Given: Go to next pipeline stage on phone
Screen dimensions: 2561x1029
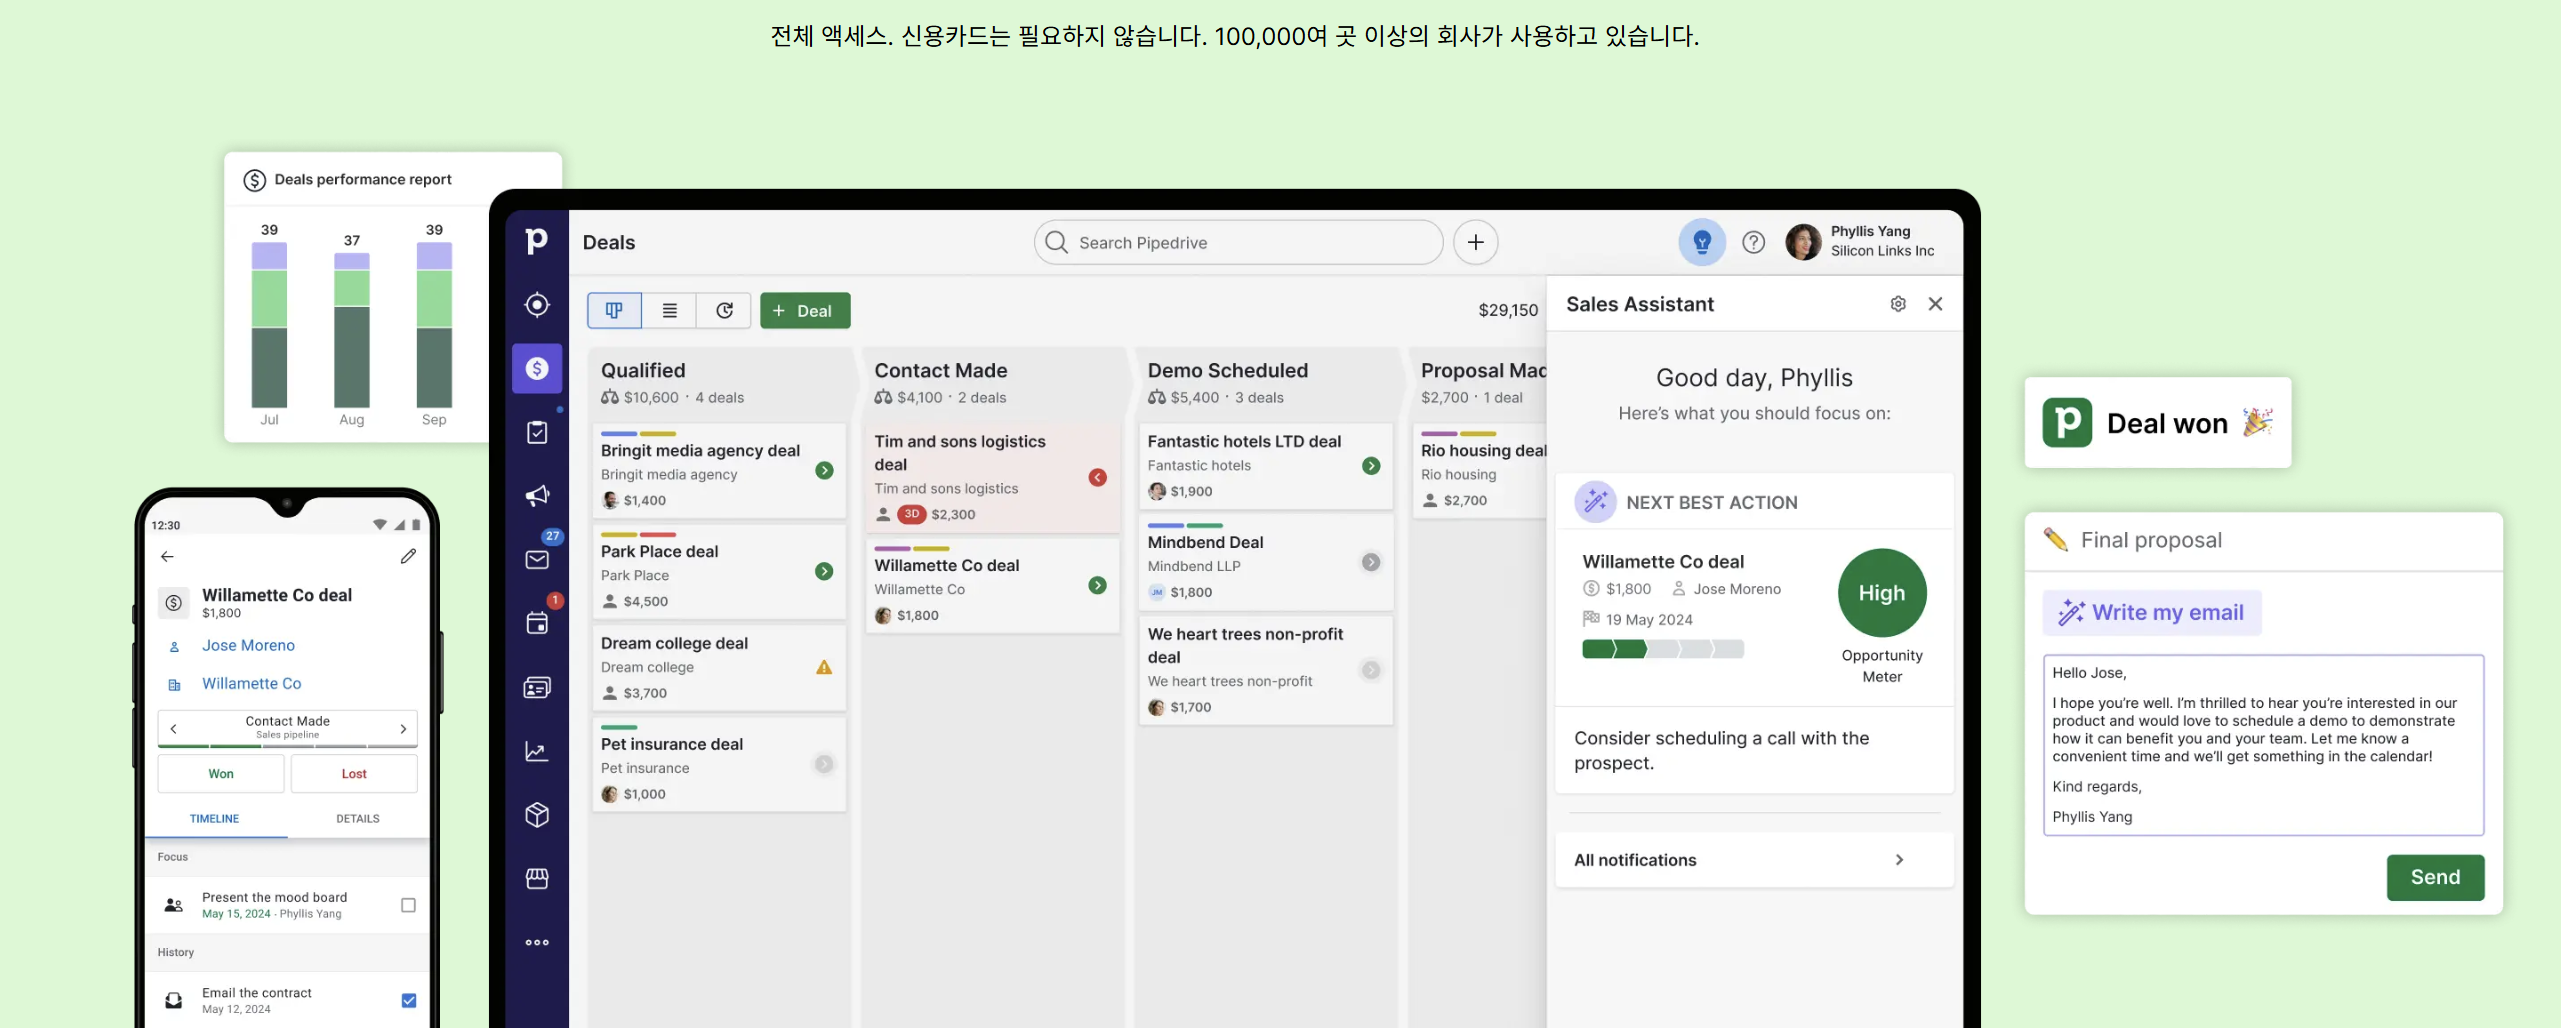Looking at the screenshot, I should (403, 728).
